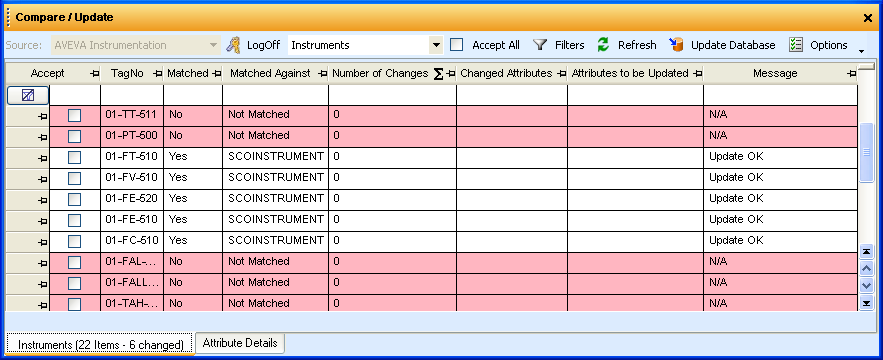Click the LogOff button label
The width and height of the screenshot is (883, 360).
[x=264, y=45]
